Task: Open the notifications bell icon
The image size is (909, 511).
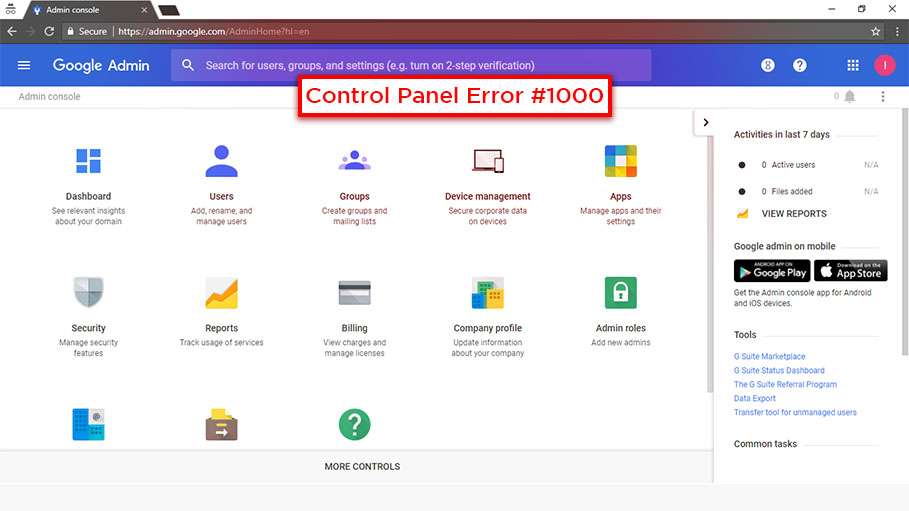Action: 850,96
